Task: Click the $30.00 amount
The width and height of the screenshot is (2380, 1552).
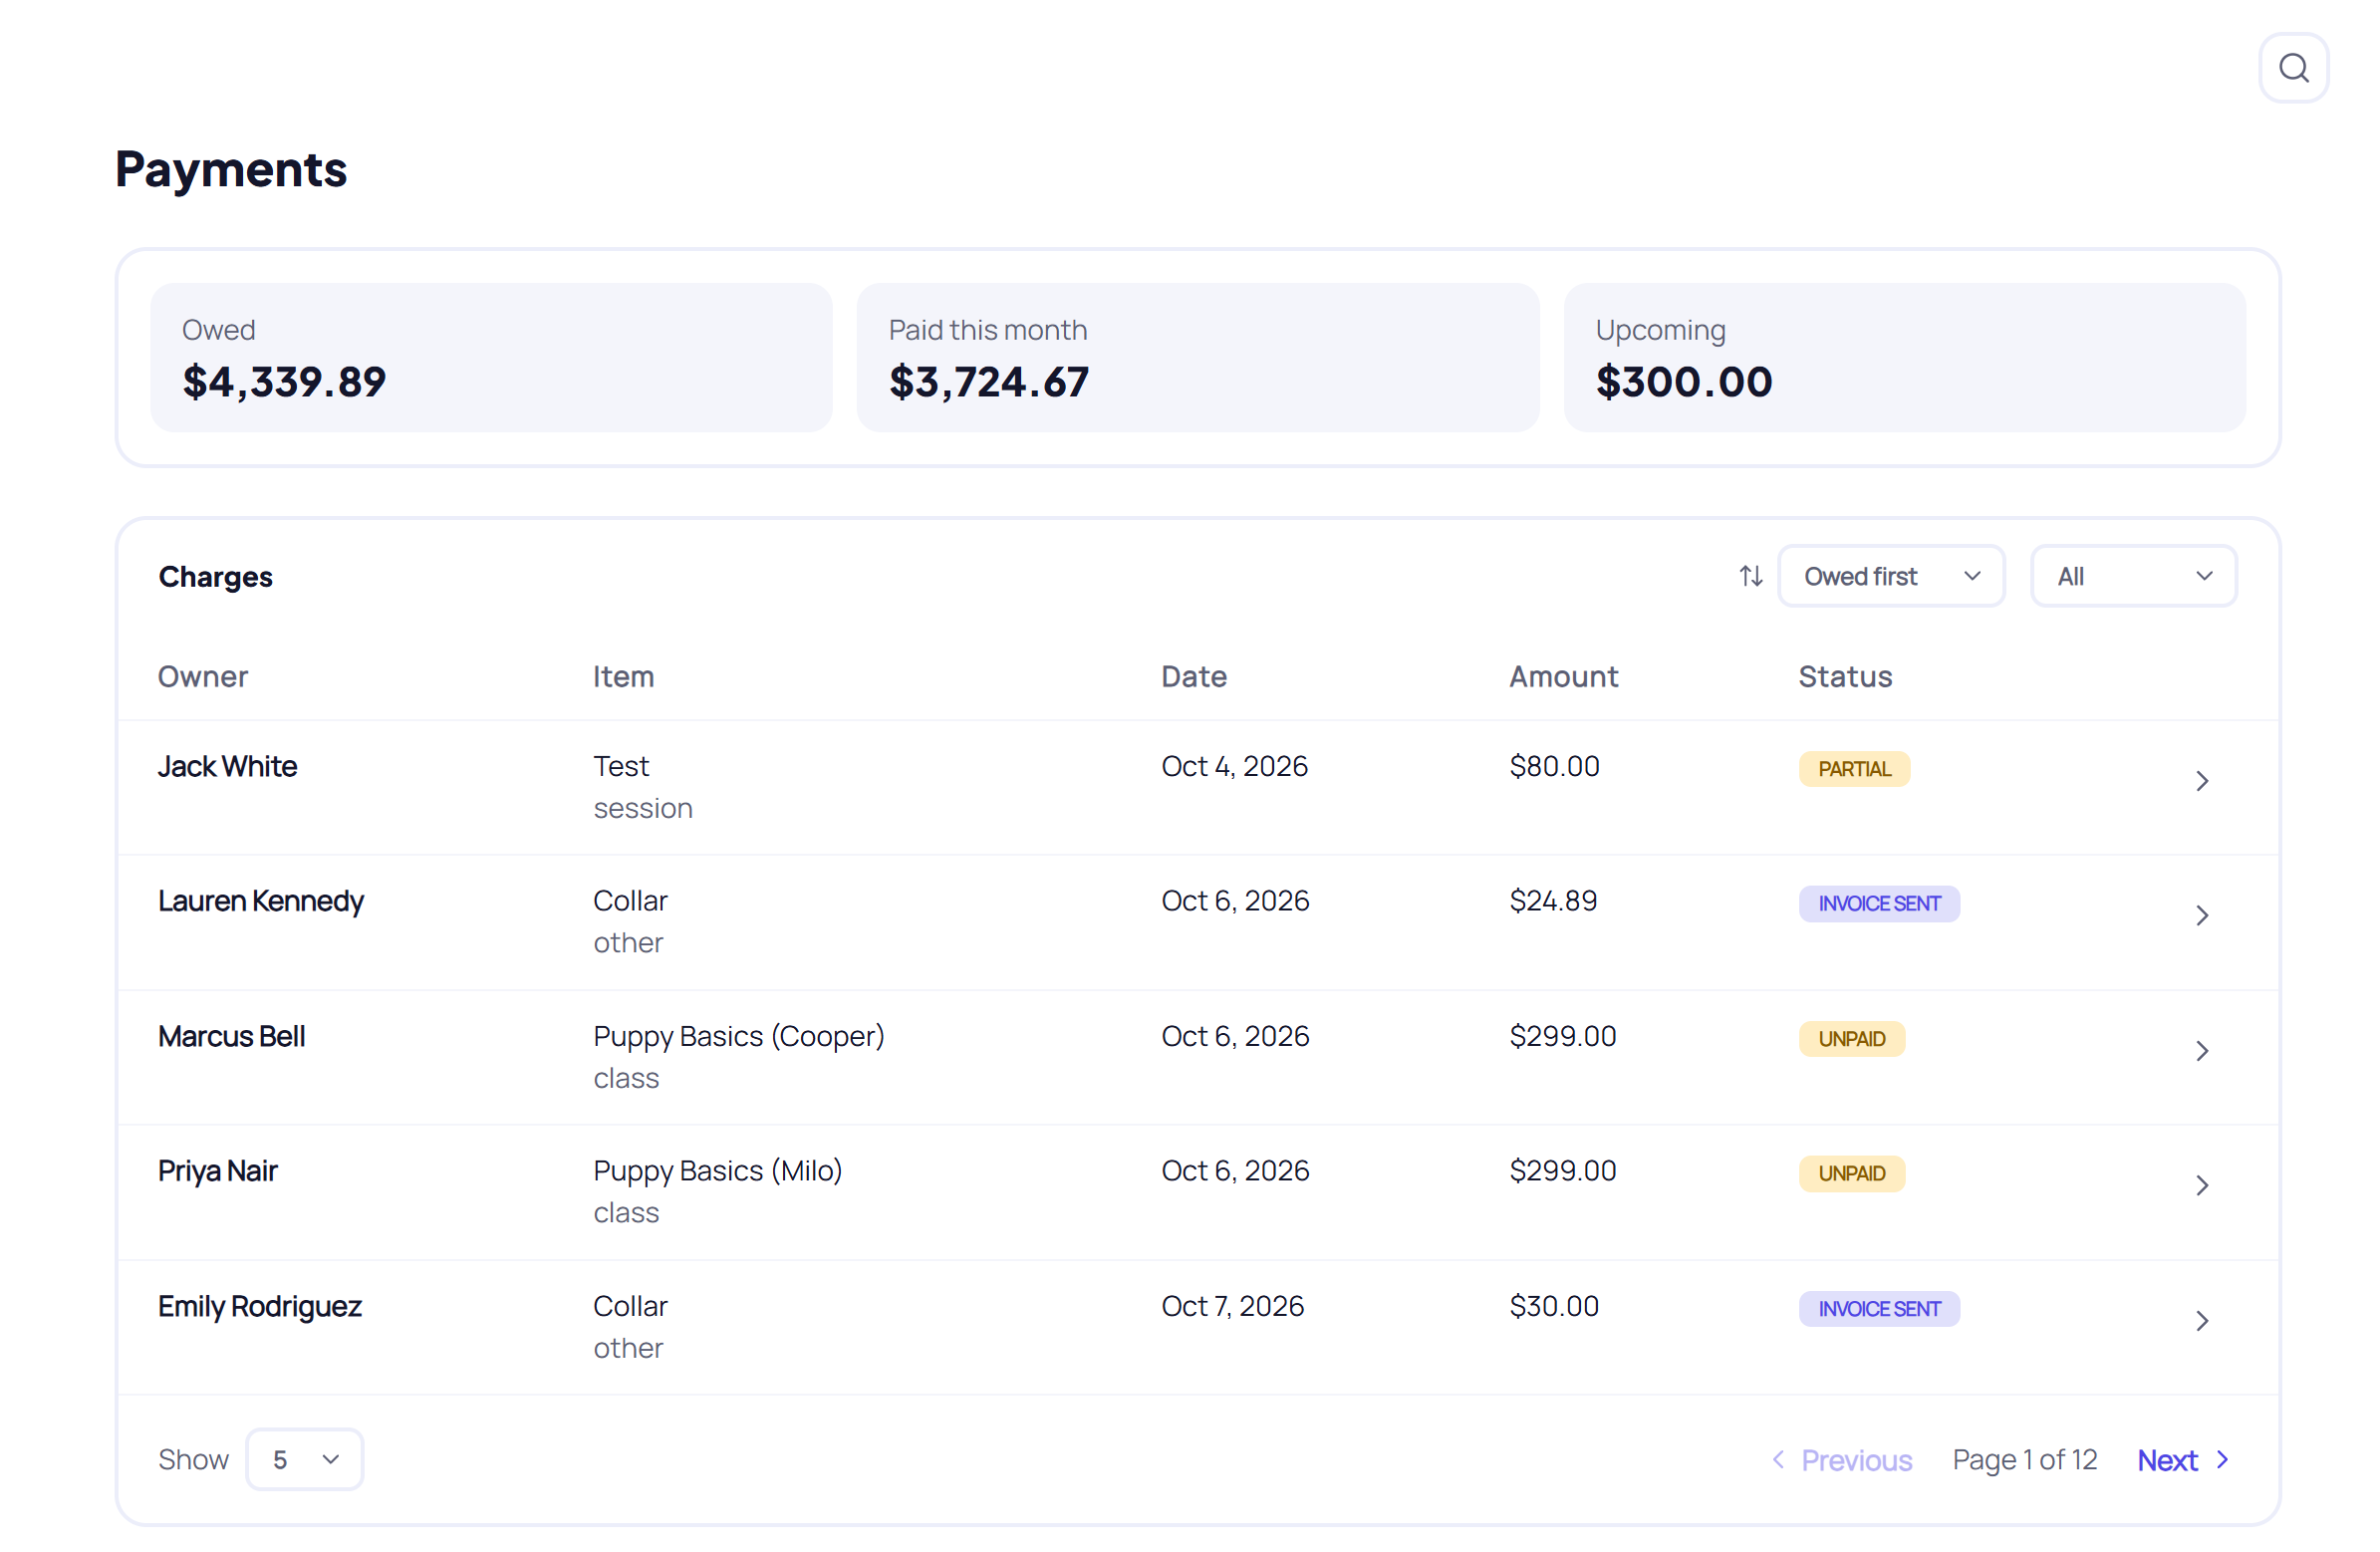Action: [x=1554, y=1306]
